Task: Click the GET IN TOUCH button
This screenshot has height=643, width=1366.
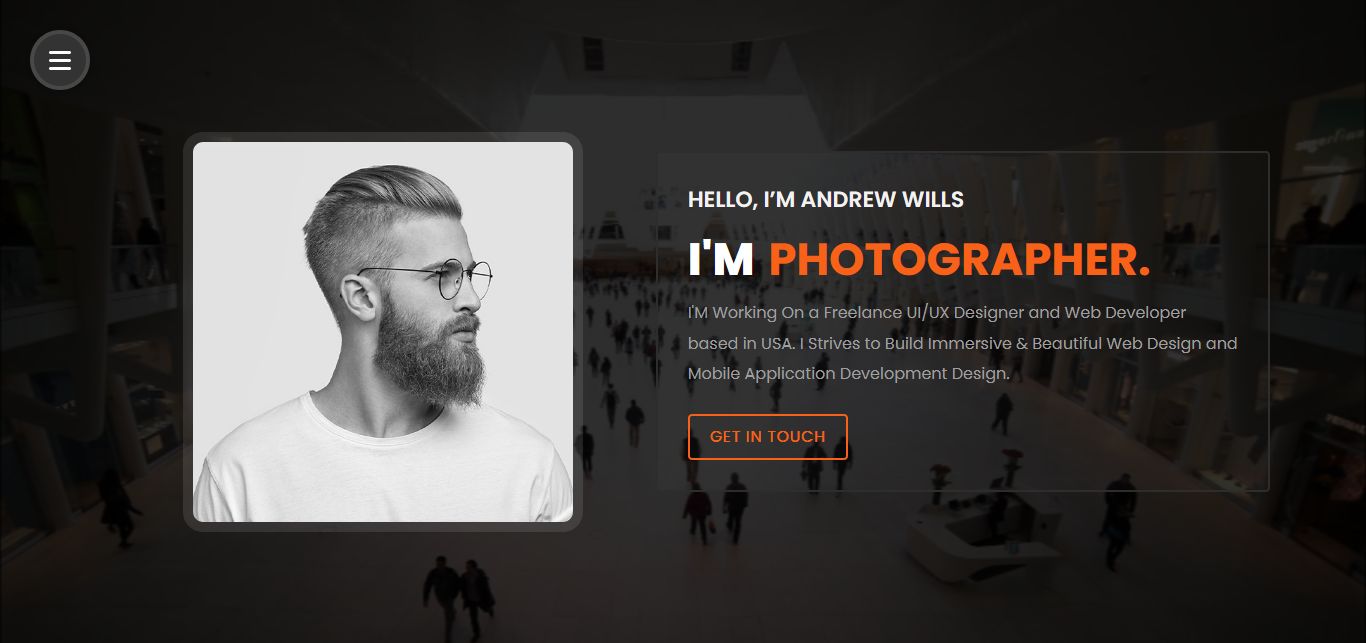Action: click(768, 437)
